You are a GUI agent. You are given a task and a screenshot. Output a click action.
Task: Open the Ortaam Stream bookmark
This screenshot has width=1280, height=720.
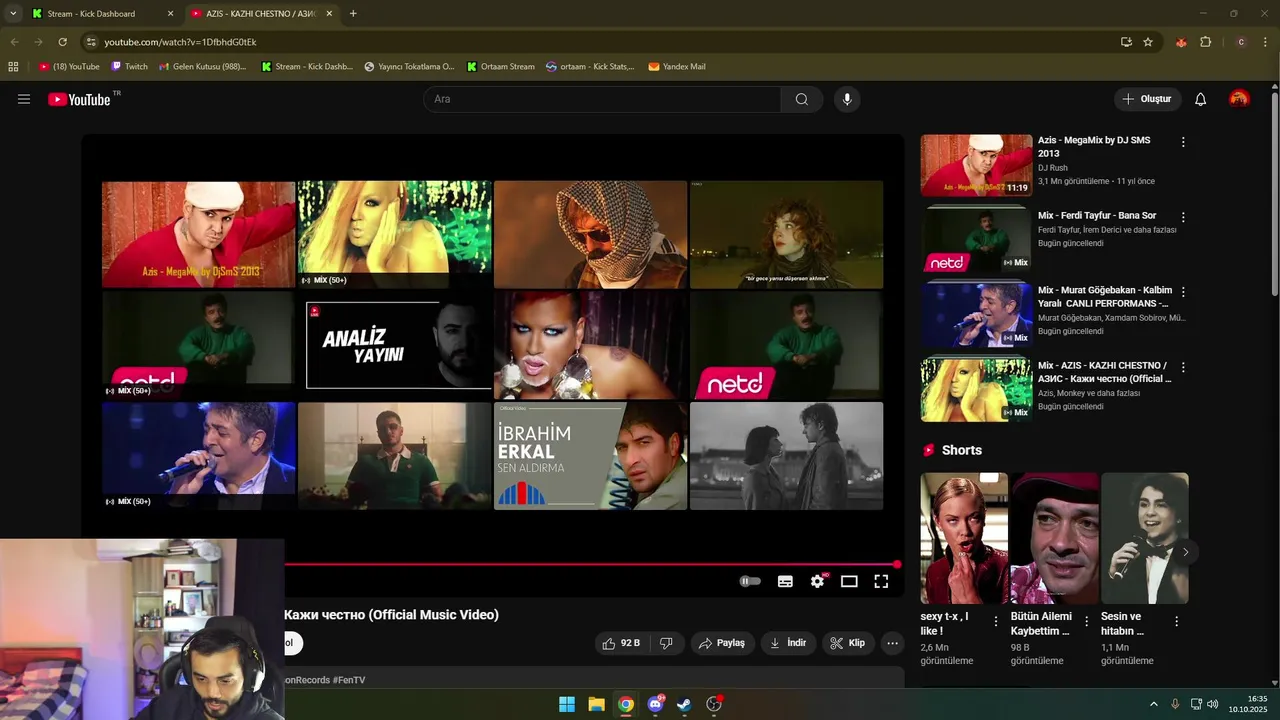point(501,67)
